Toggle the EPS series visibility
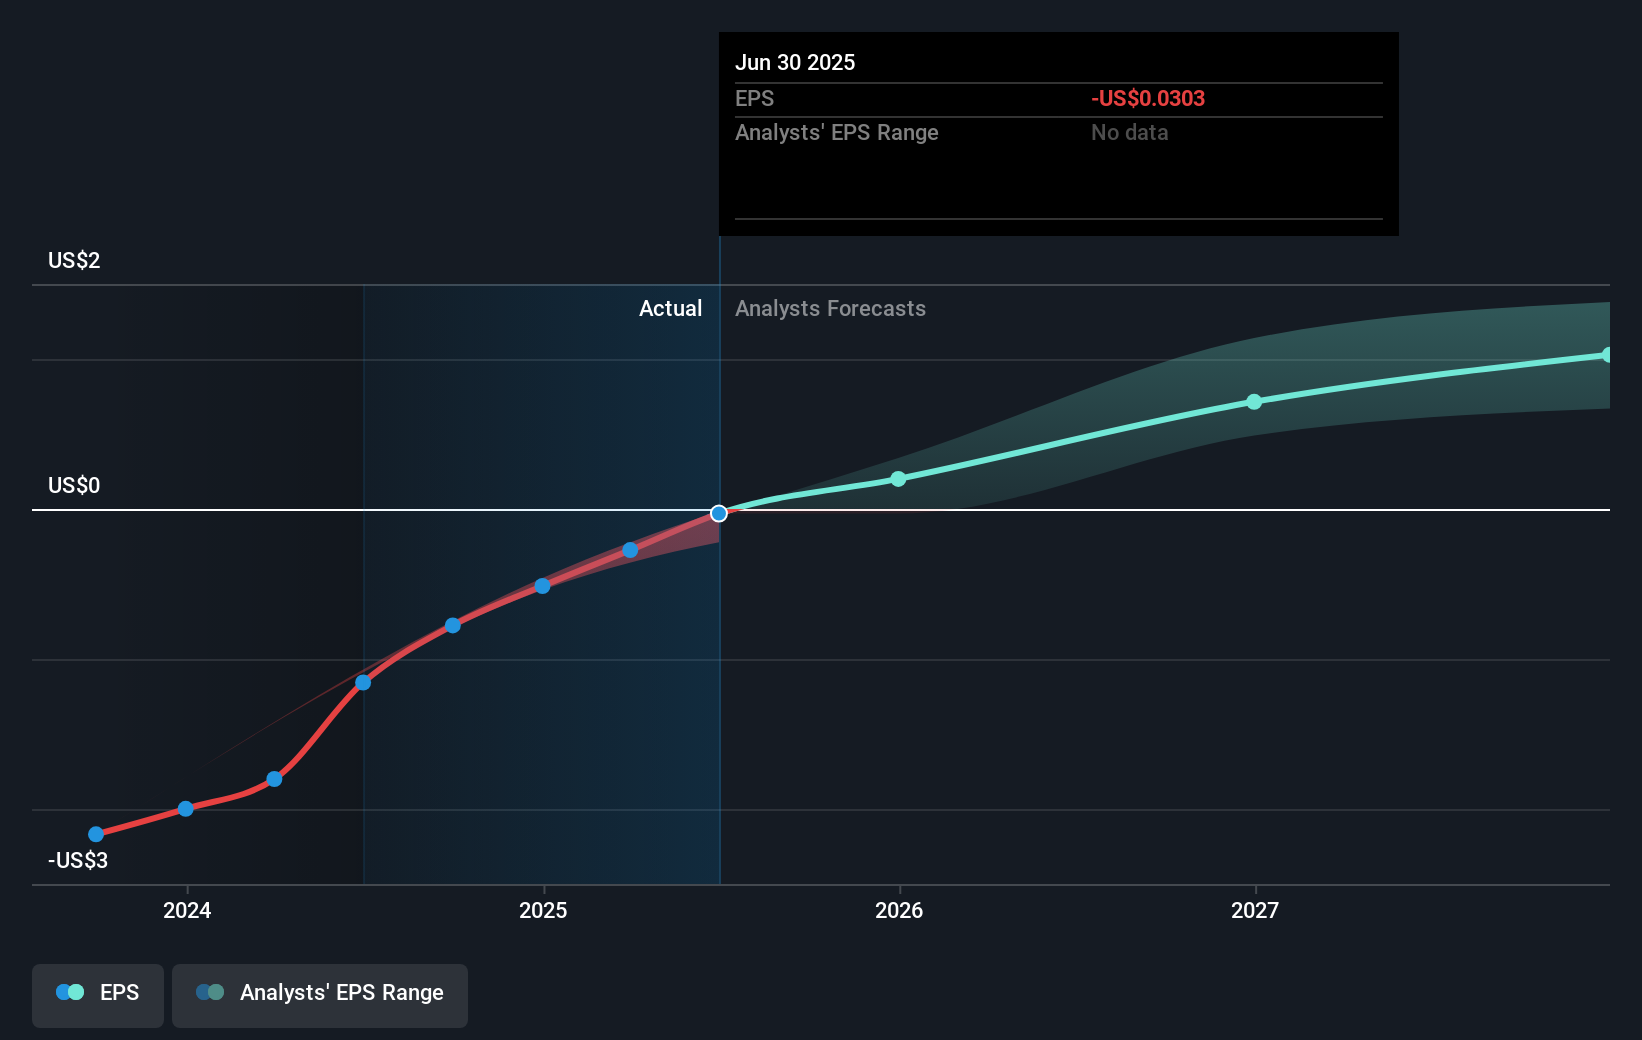This screenshot has height=1040, width=1642. (x=97, y=995)
